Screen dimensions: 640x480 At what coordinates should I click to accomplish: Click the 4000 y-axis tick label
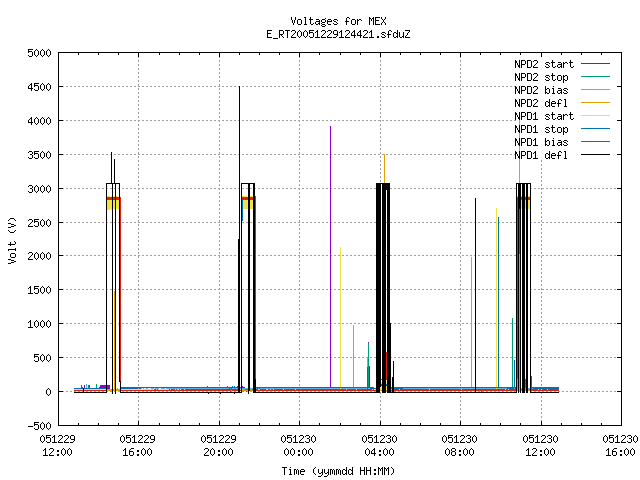40,121
